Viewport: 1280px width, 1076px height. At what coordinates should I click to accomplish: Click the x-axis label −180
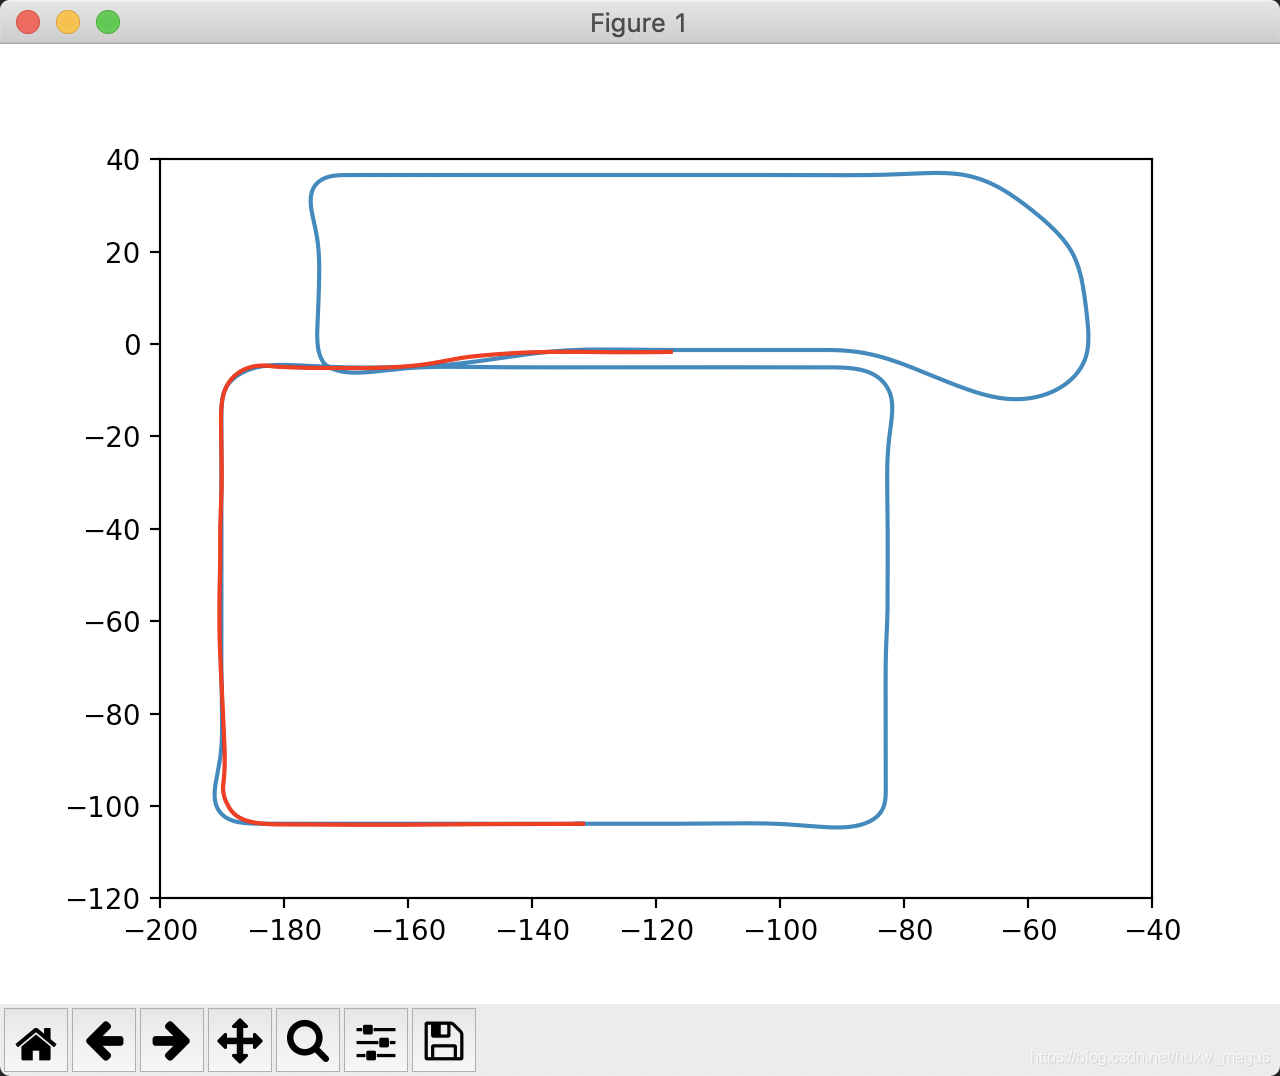[284, 930]
